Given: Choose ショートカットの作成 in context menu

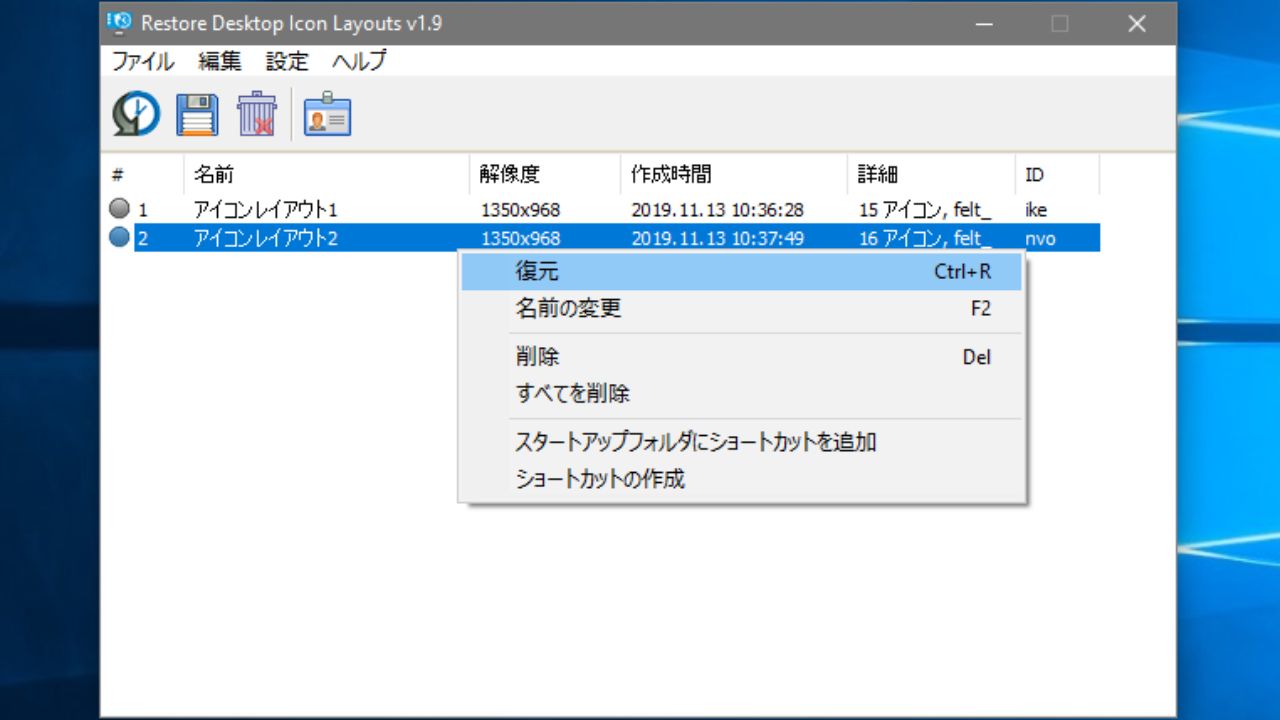Looking at the screenshot, I should click(x=741, y=478).
